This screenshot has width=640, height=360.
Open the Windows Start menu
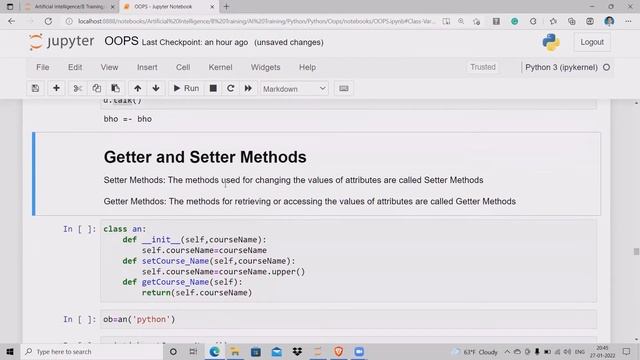point(10,351)
